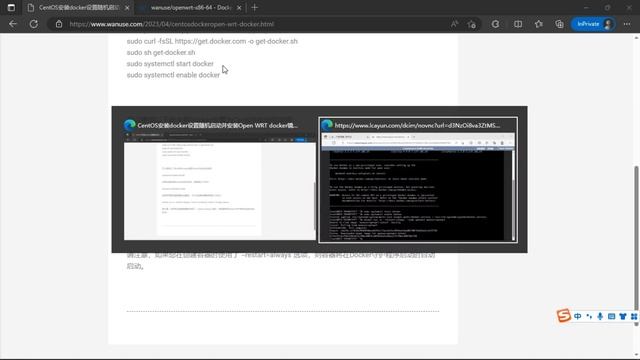The image size is (640, 360).
Task: Toggle Chinese input mode on IME bar
Action: click(x=578, y=316)
